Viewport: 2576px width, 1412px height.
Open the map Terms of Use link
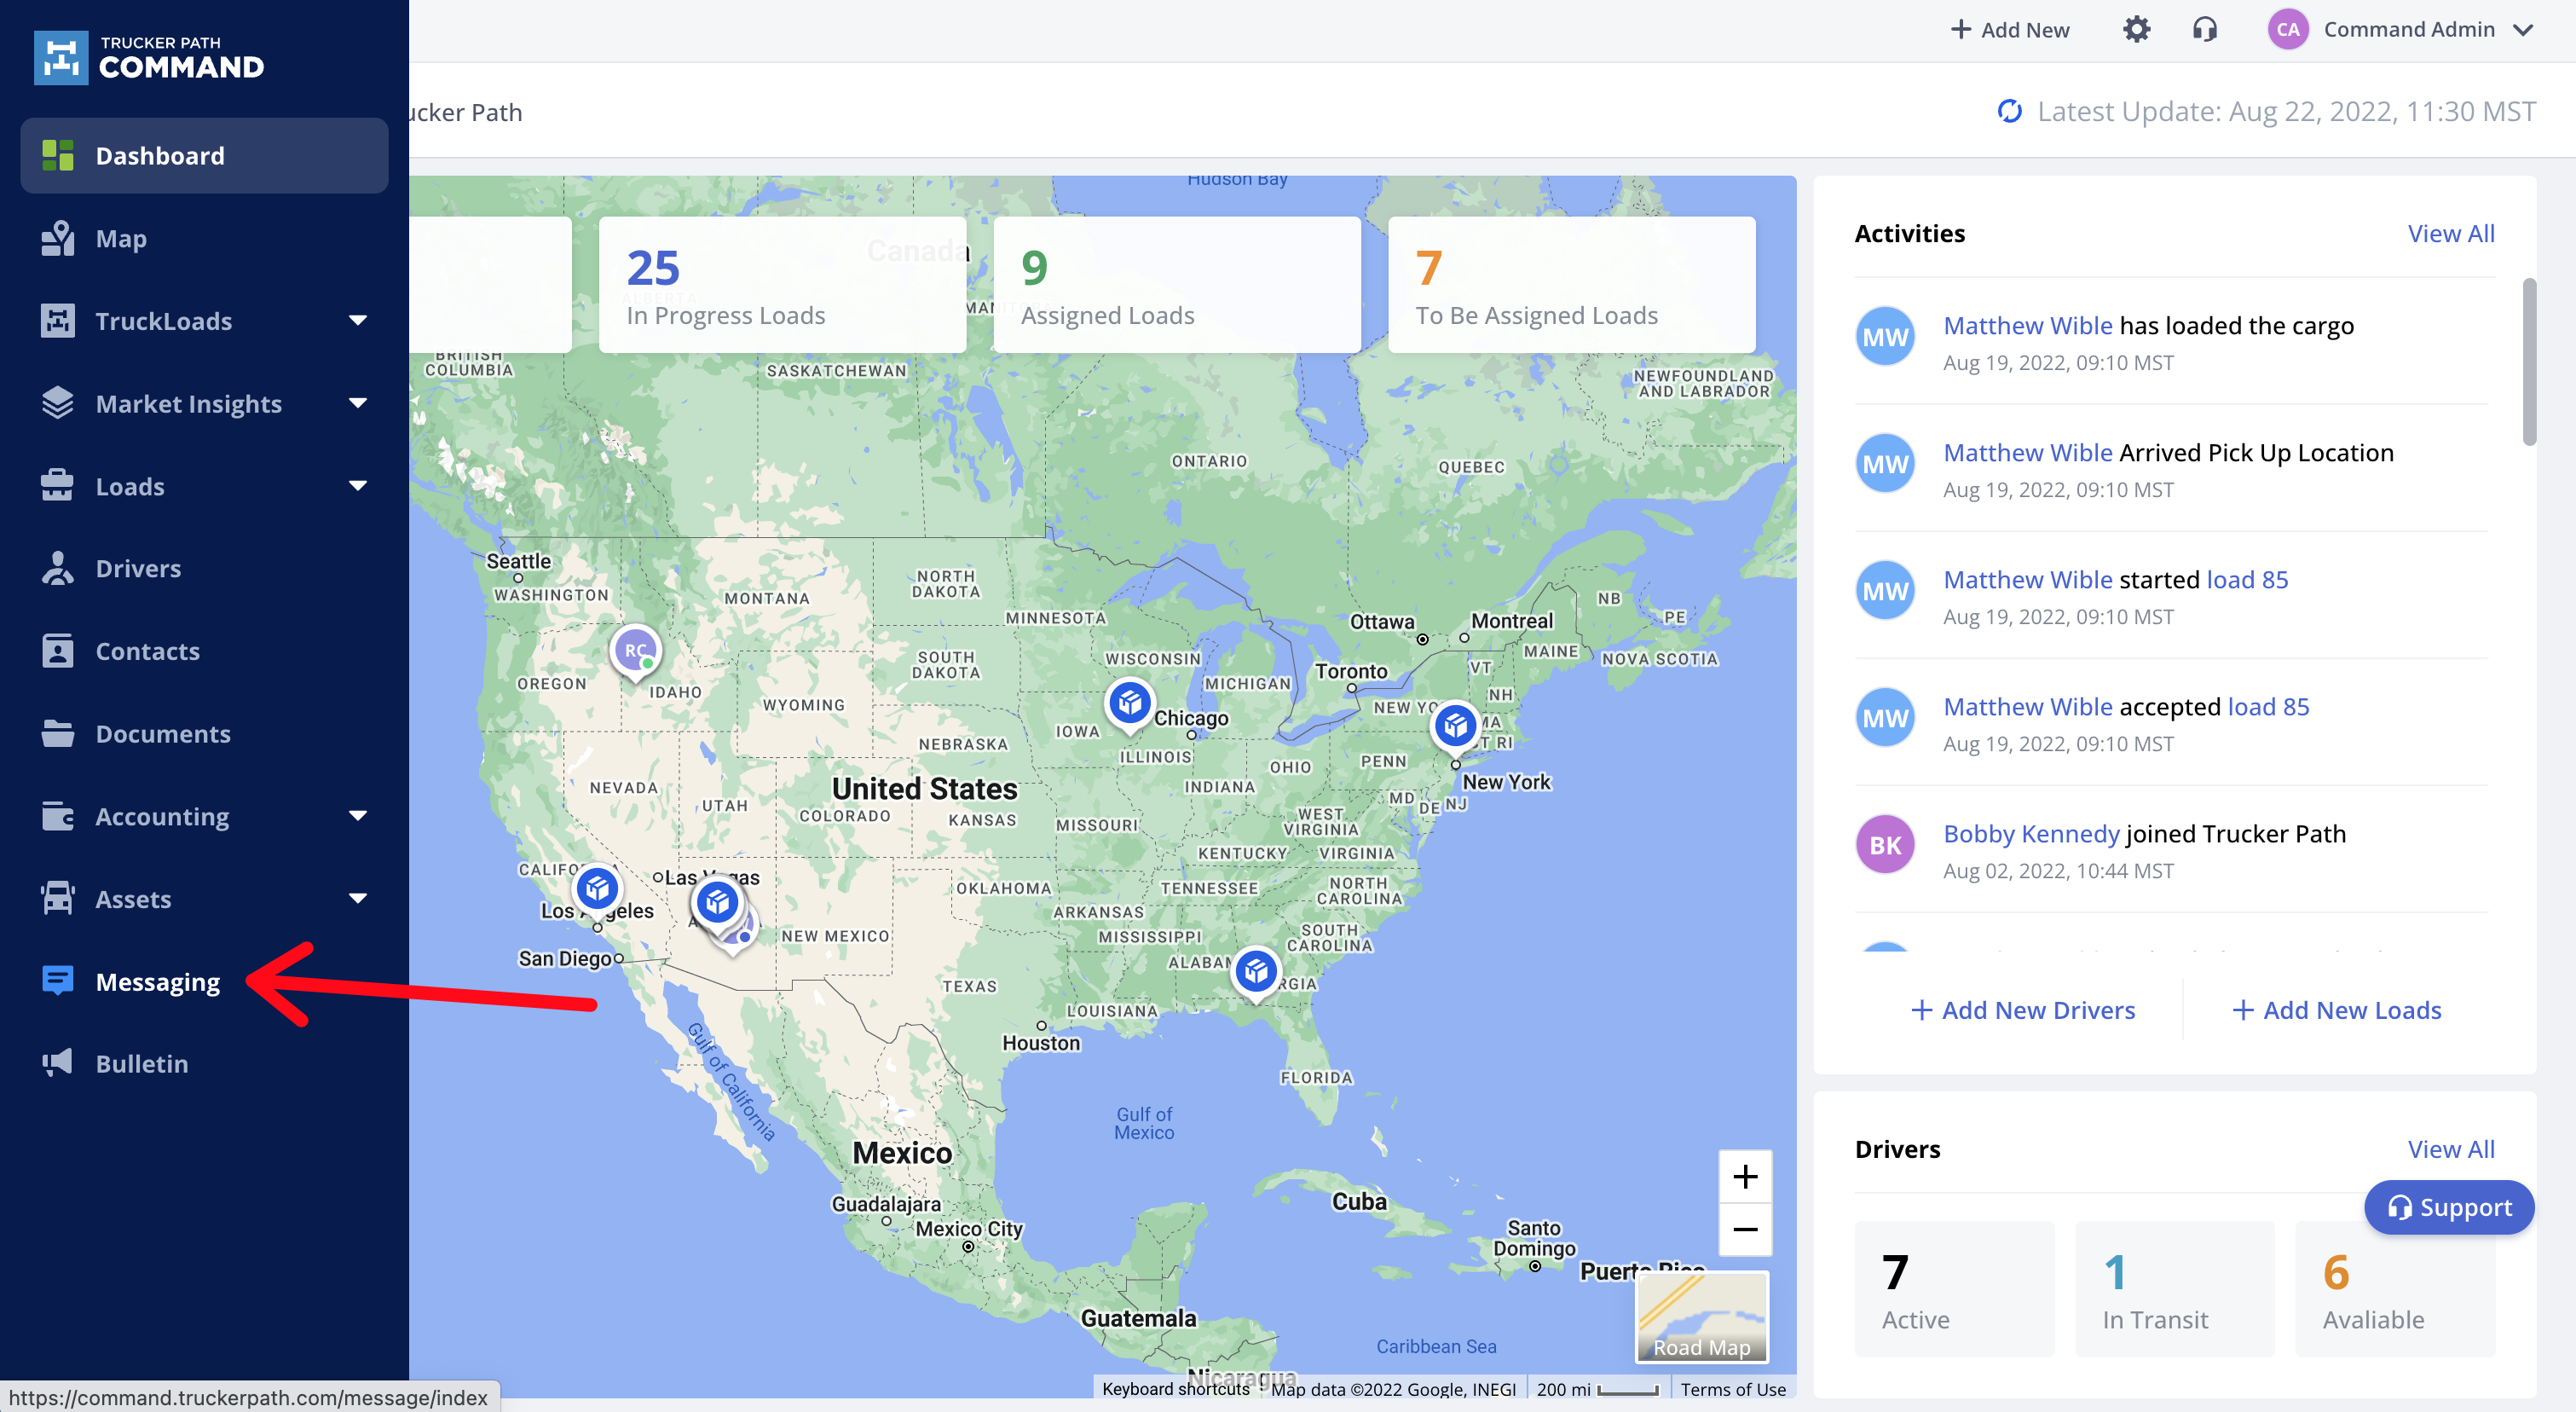point(1733,1389)
